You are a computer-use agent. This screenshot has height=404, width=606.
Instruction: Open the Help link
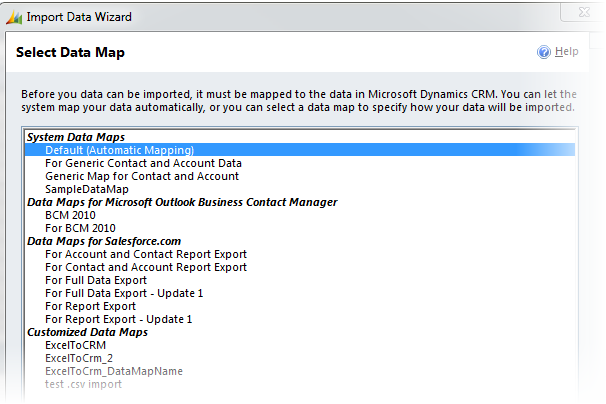pos(566,52)
